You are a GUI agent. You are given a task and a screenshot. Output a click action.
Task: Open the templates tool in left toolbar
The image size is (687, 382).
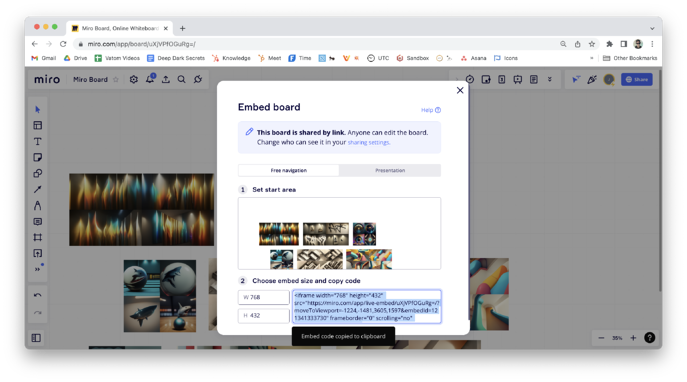coord(38,125)
